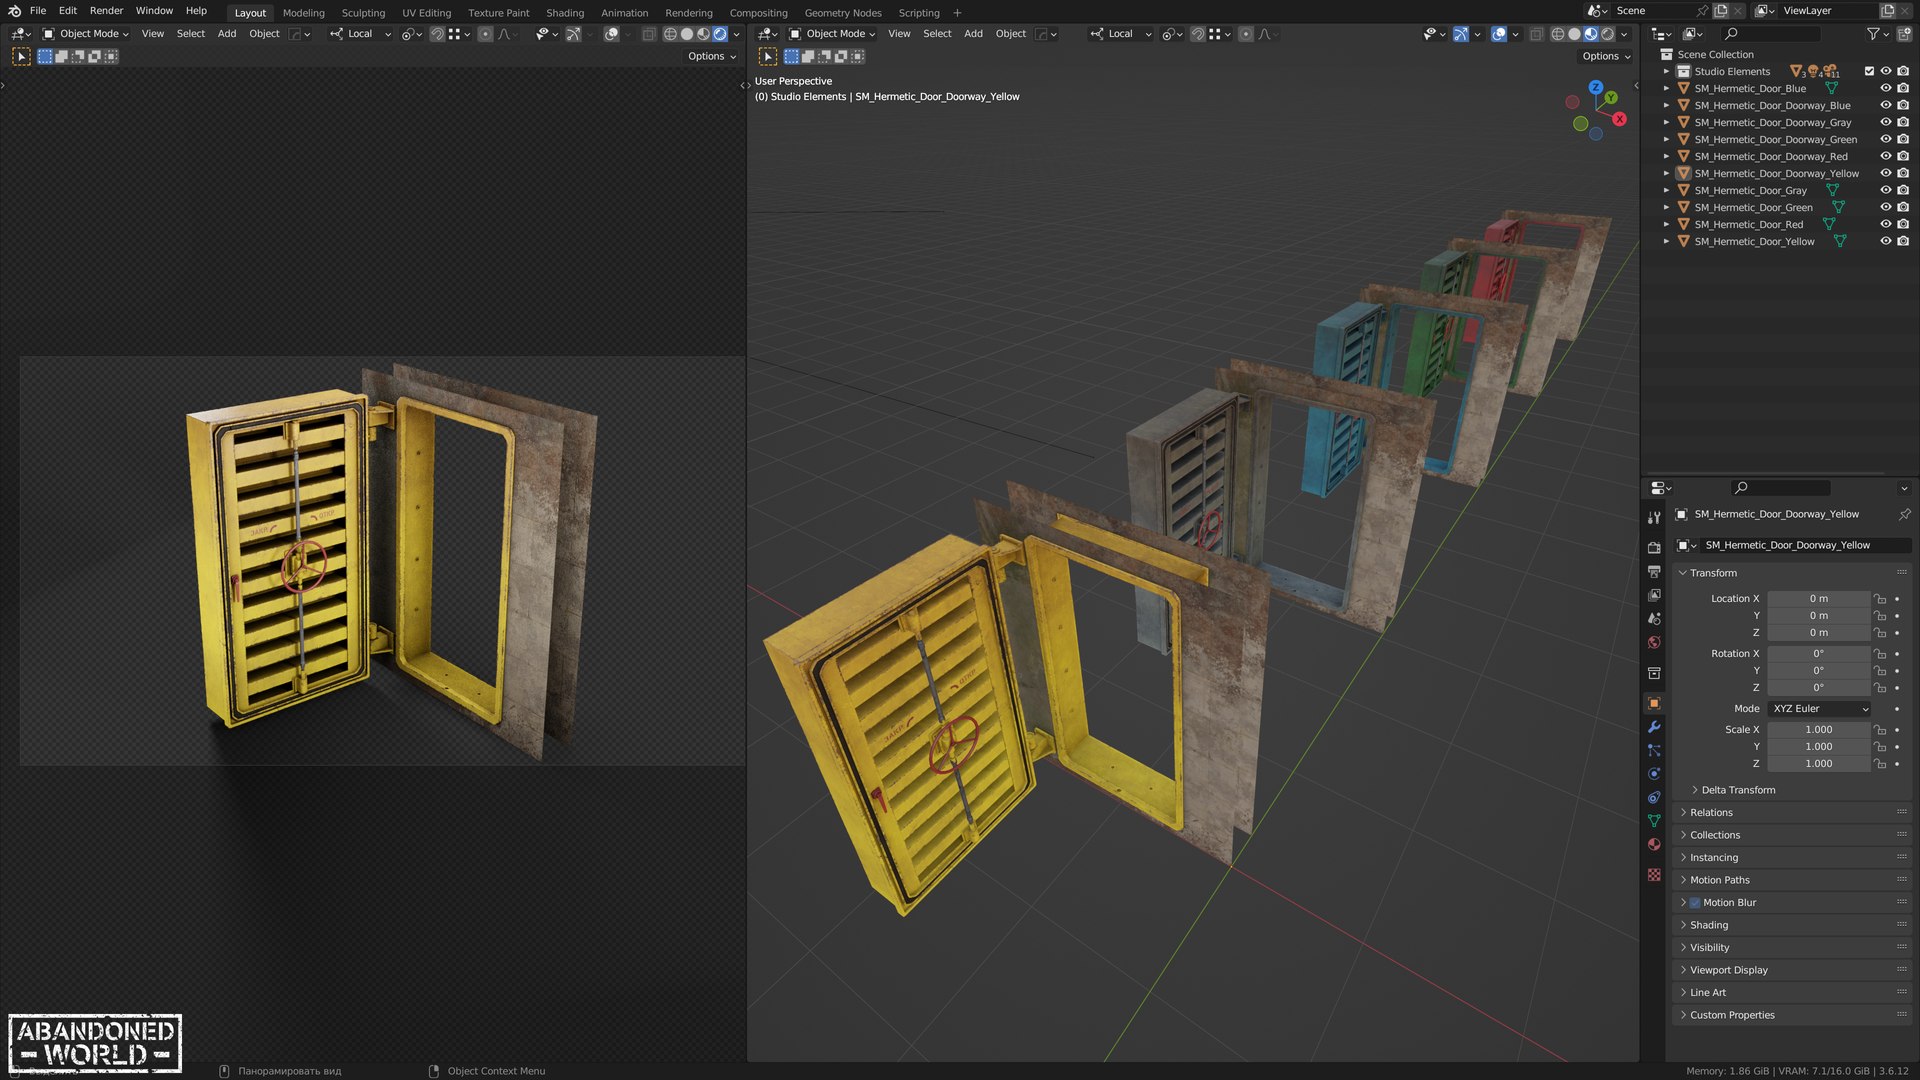Viewport: 1920px width, 1080px height.
Task: Open the View Layer properties tab
Action: (1654, 595)
